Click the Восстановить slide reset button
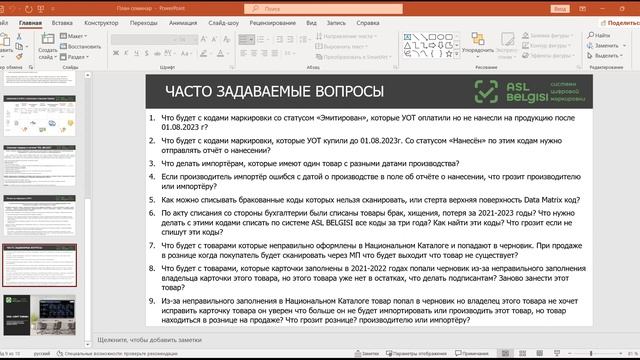Viewport: 640px width, 360px height. 80,47
